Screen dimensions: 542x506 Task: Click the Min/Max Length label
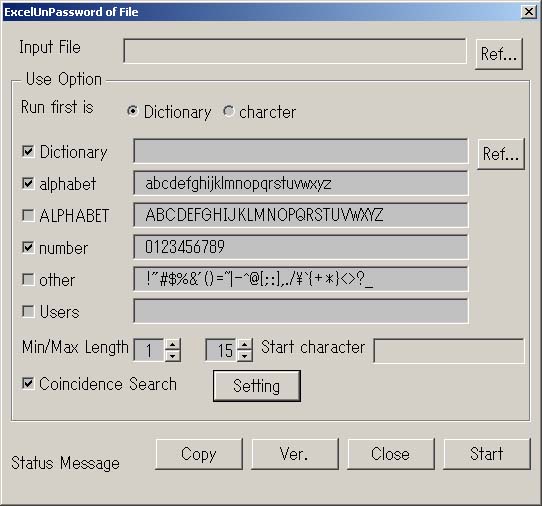pyautogui.click(x=75, y=347)
